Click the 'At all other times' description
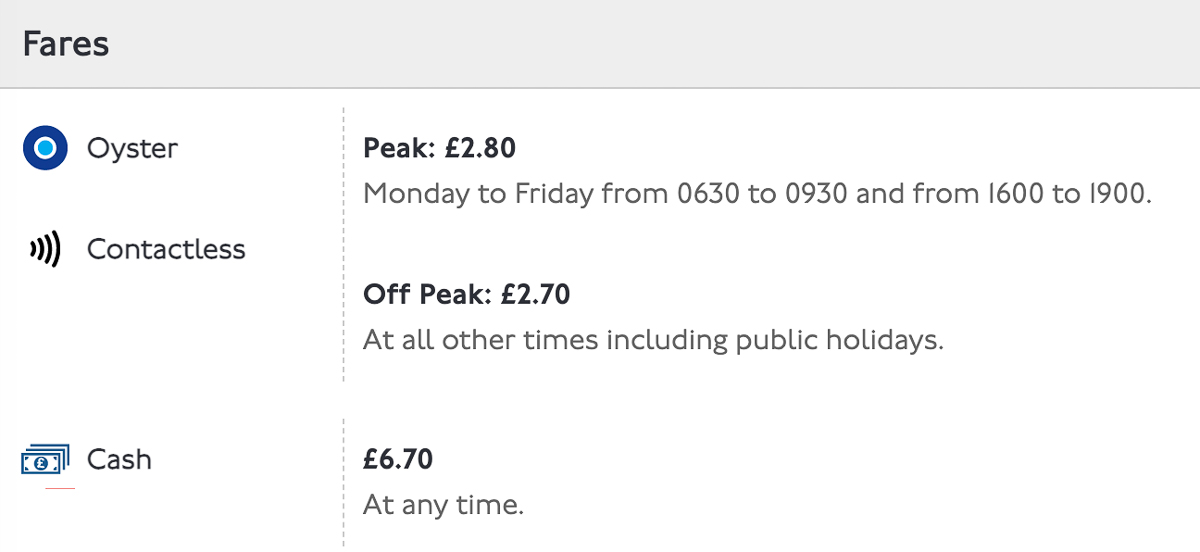The image size is (1200, 552). (653, 340)
